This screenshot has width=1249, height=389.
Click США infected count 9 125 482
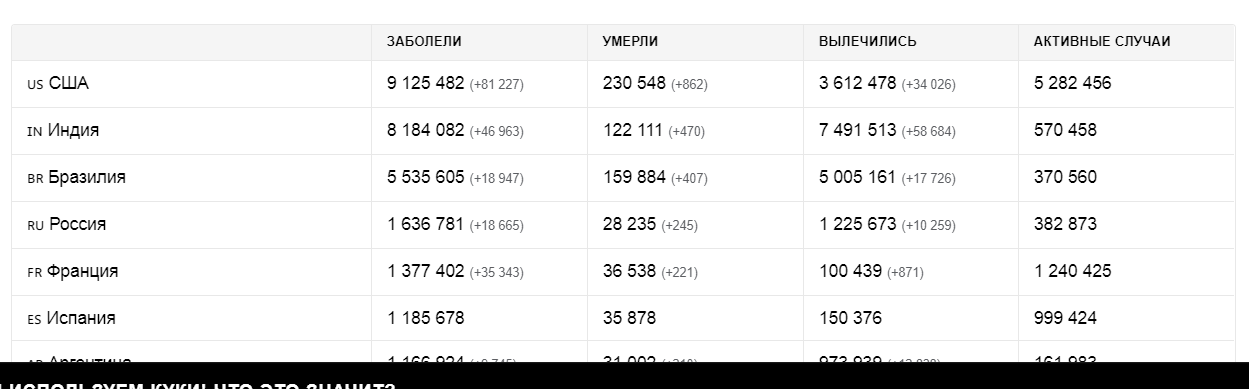(425, 84)
